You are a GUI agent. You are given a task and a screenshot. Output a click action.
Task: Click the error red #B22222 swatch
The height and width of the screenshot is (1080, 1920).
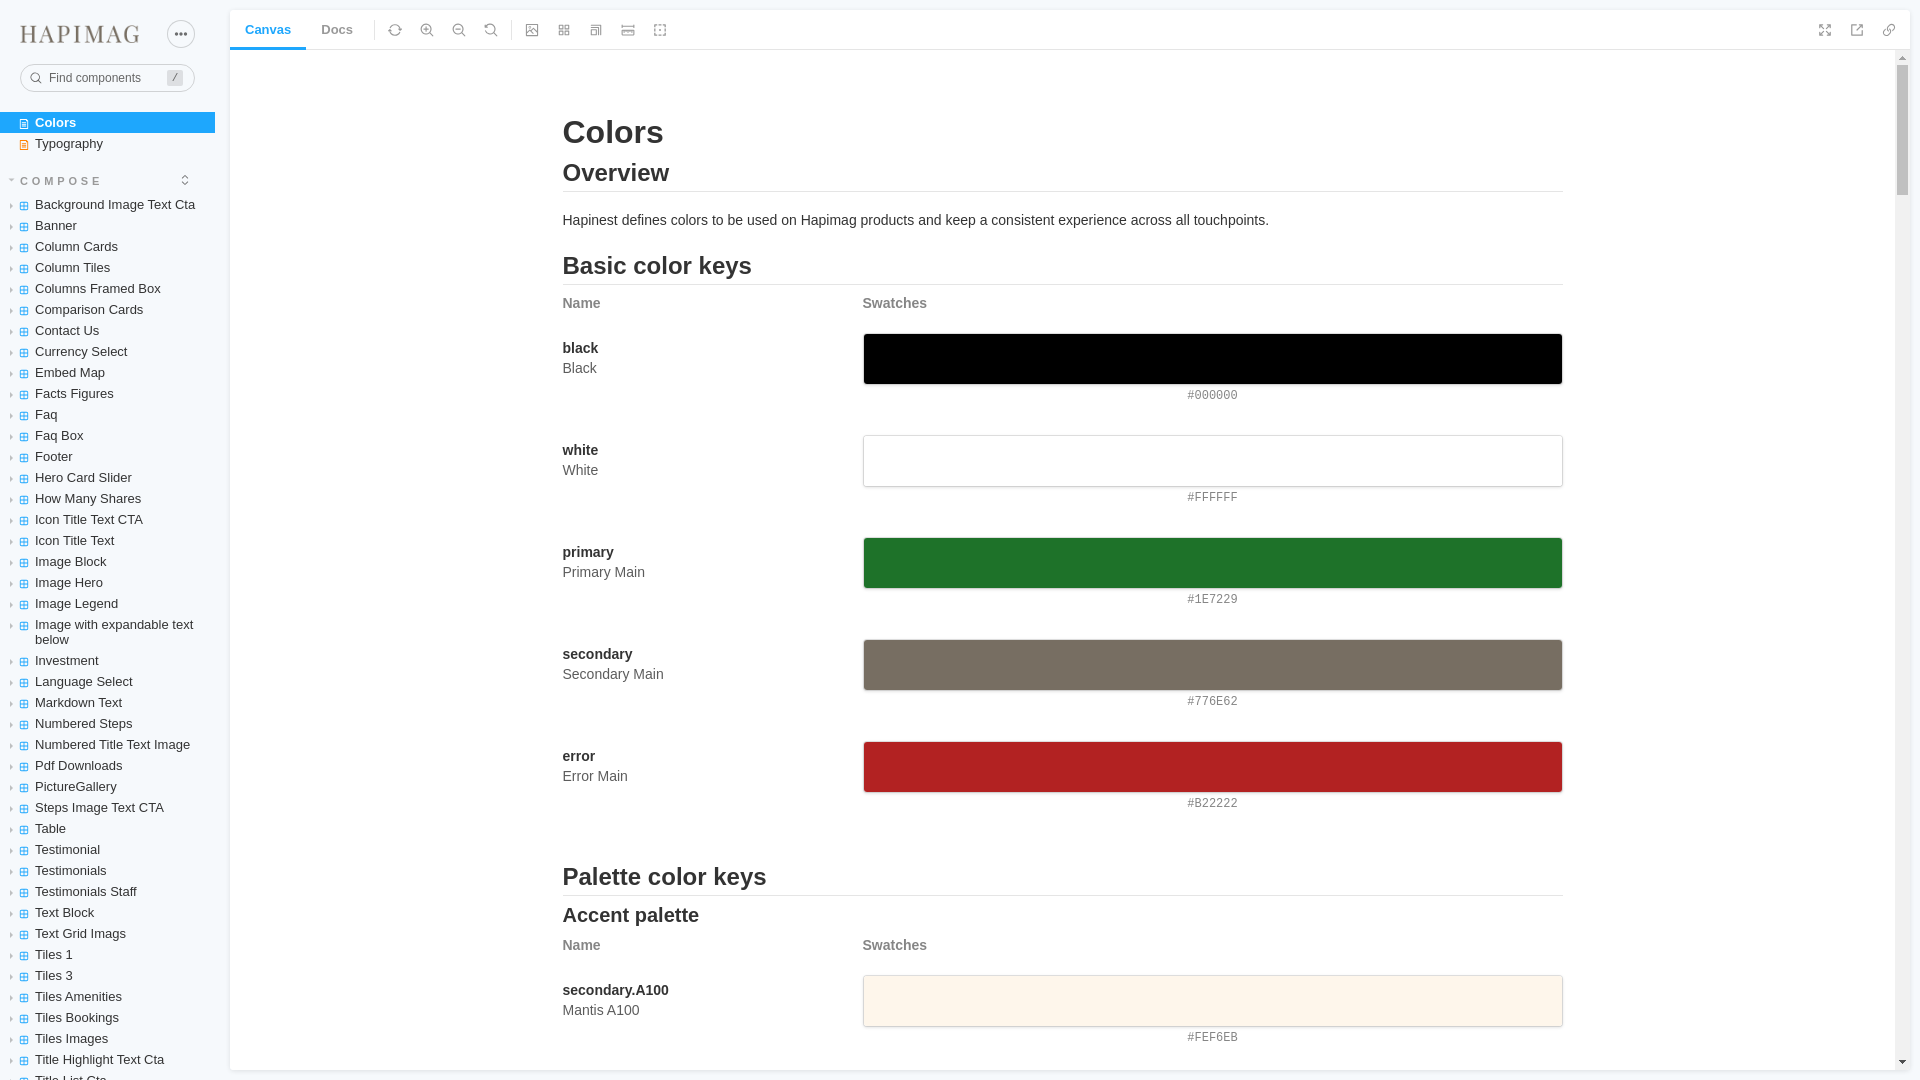tap(1212, 767)
